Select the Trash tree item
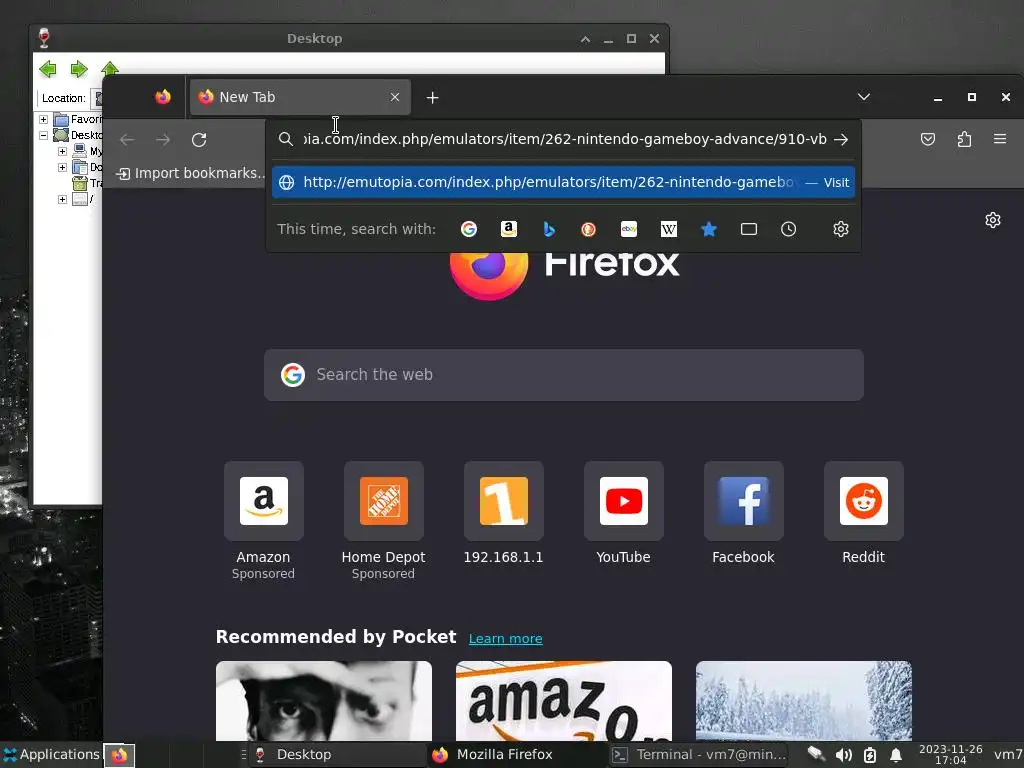The width and height of the screenshot is (1024, 768). (x=88, y=184)
